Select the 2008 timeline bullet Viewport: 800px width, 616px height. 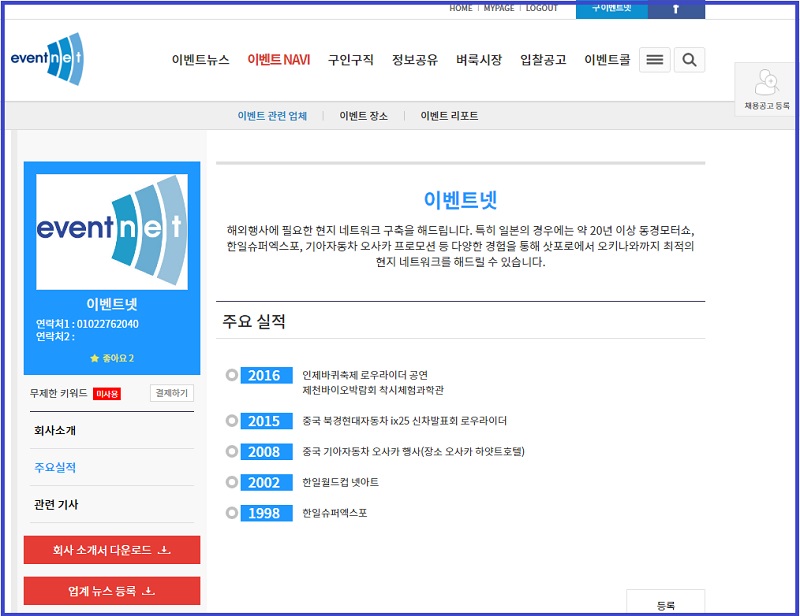click(232, 451)
